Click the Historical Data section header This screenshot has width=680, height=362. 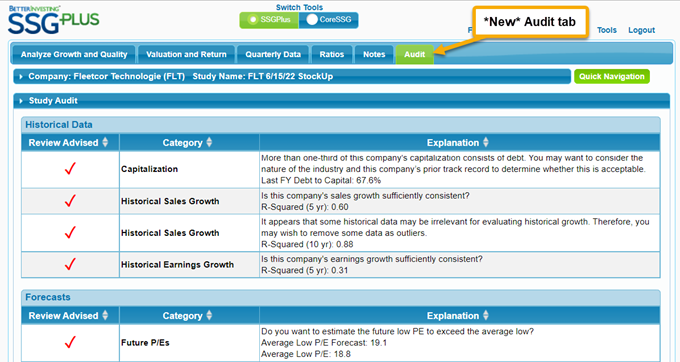click(x=340, y=125)
